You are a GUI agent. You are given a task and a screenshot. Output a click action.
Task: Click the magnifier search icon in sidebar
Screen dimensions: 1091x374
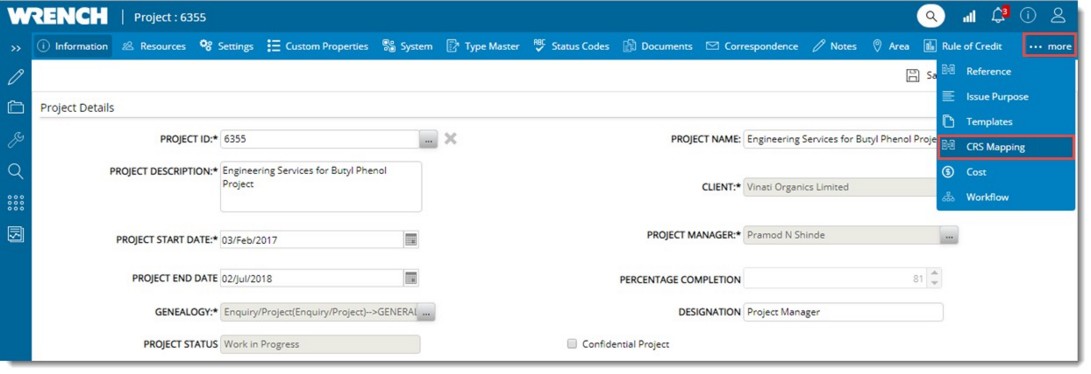[15, 171]
